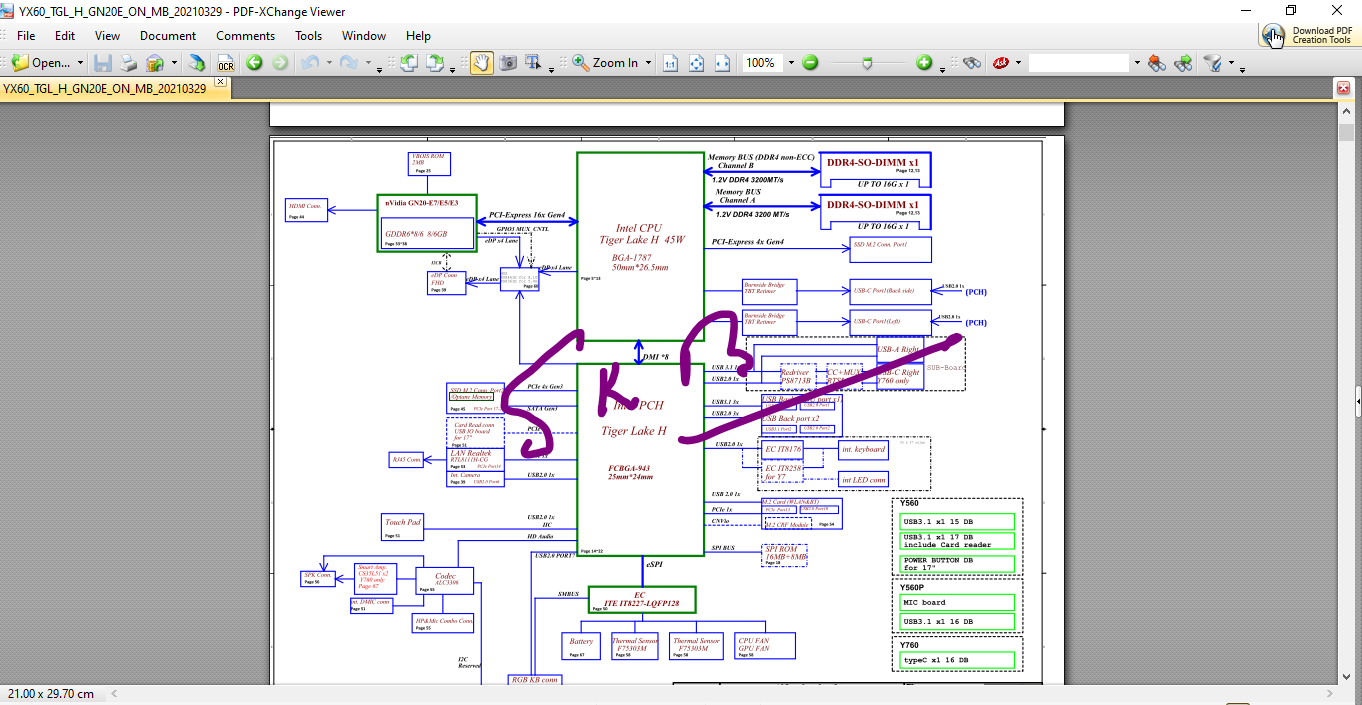Open the Zoom In tool dropdown
1362x705 pixels.
[649, 62]
